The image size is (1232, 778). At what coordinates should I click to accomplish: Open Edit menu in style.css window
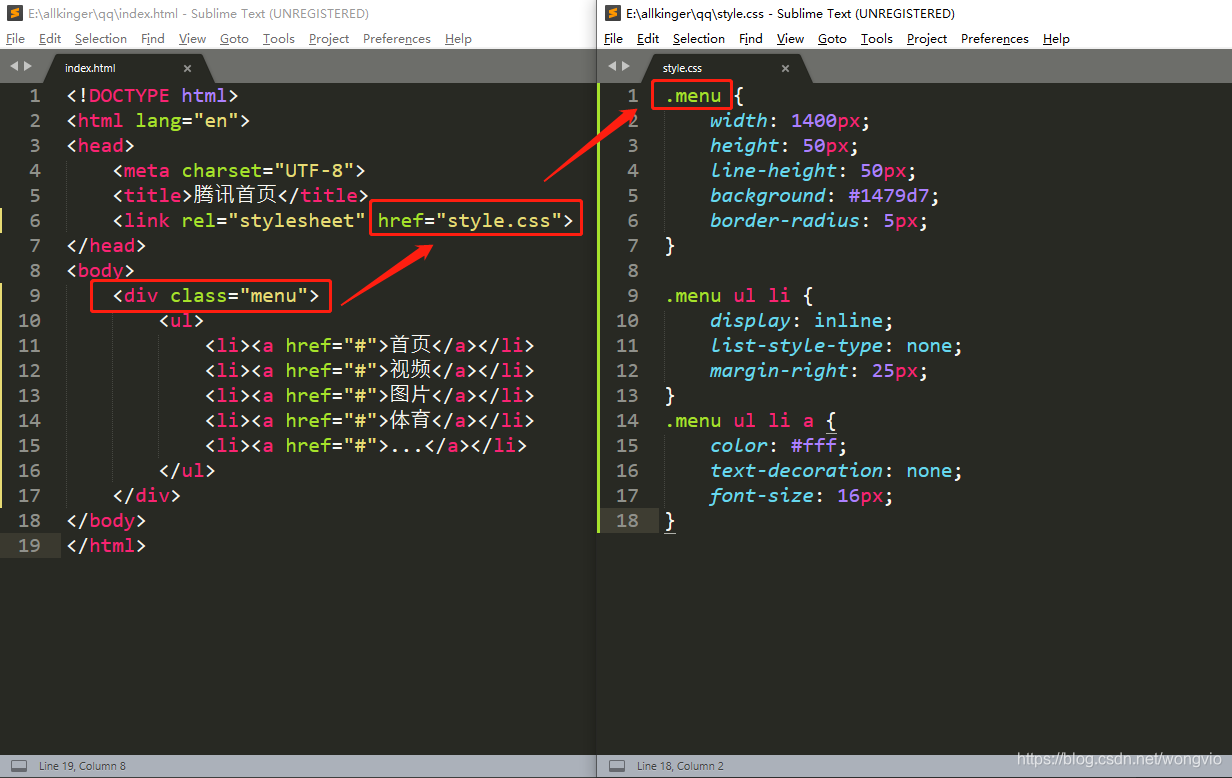648,39
